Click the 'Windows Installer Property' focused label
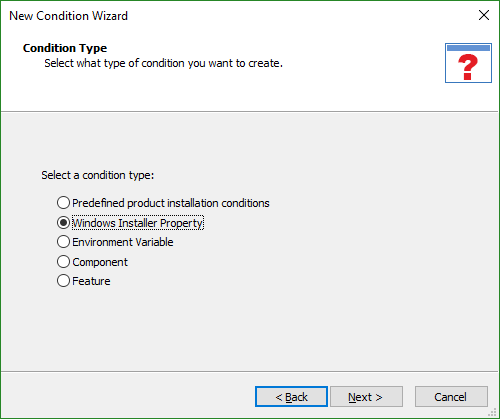This screenshot has height=419, width=500. click(138, 223)
